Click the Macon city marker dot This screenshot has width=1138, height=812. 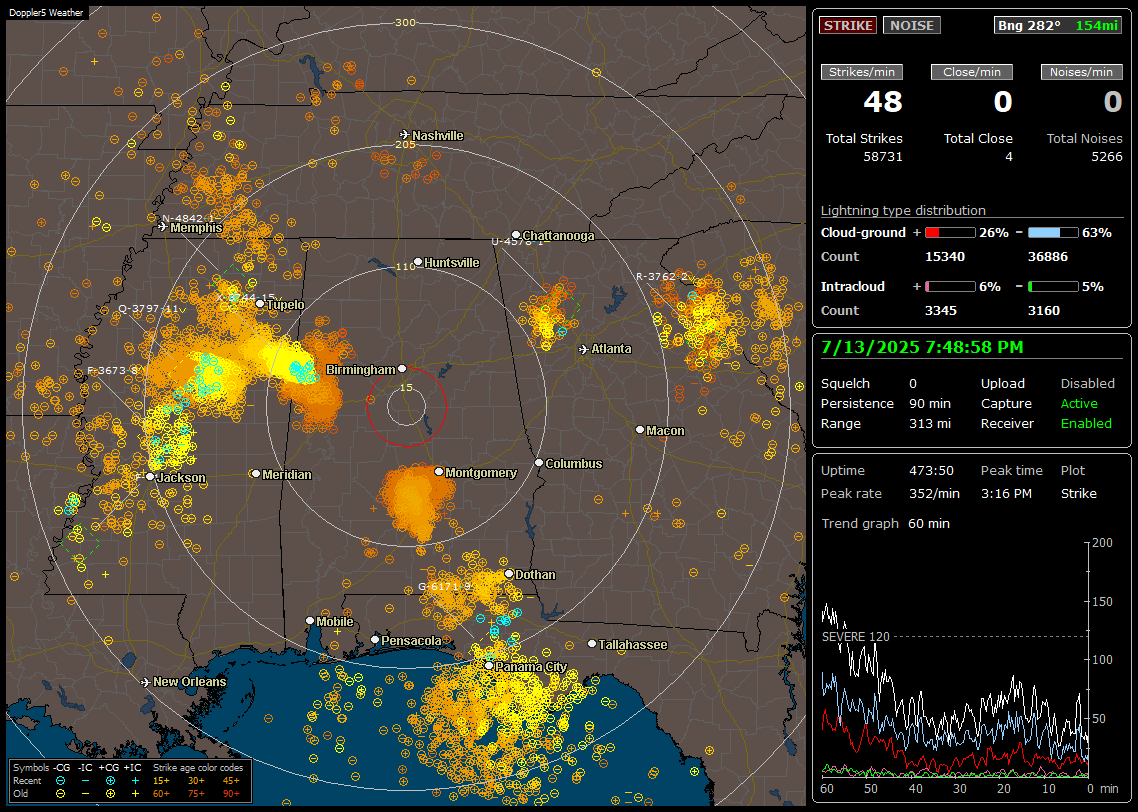pos(640,430)
